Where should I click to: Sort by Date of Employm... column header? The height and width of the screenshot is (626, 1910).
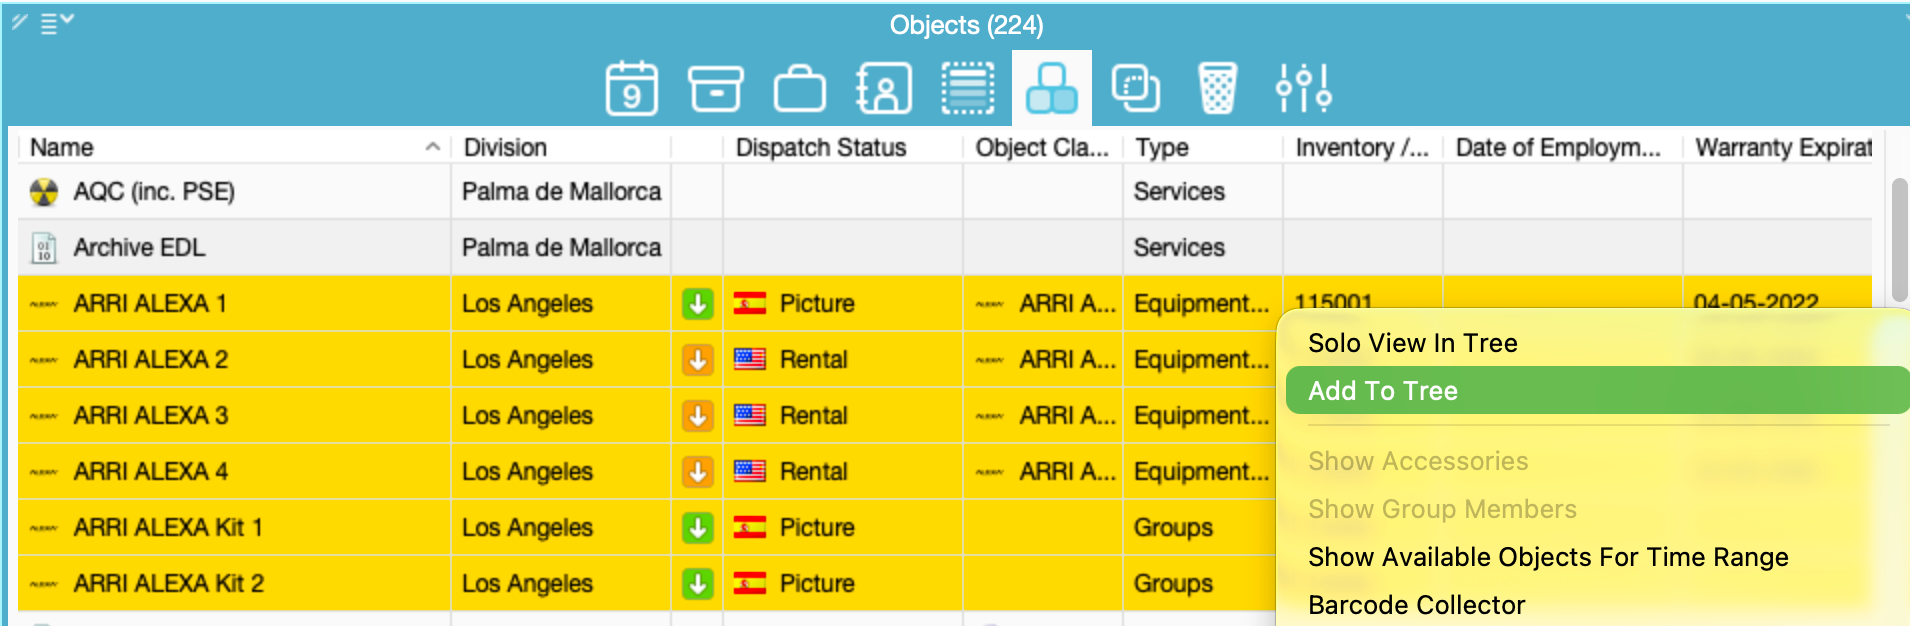point(1558,147)
